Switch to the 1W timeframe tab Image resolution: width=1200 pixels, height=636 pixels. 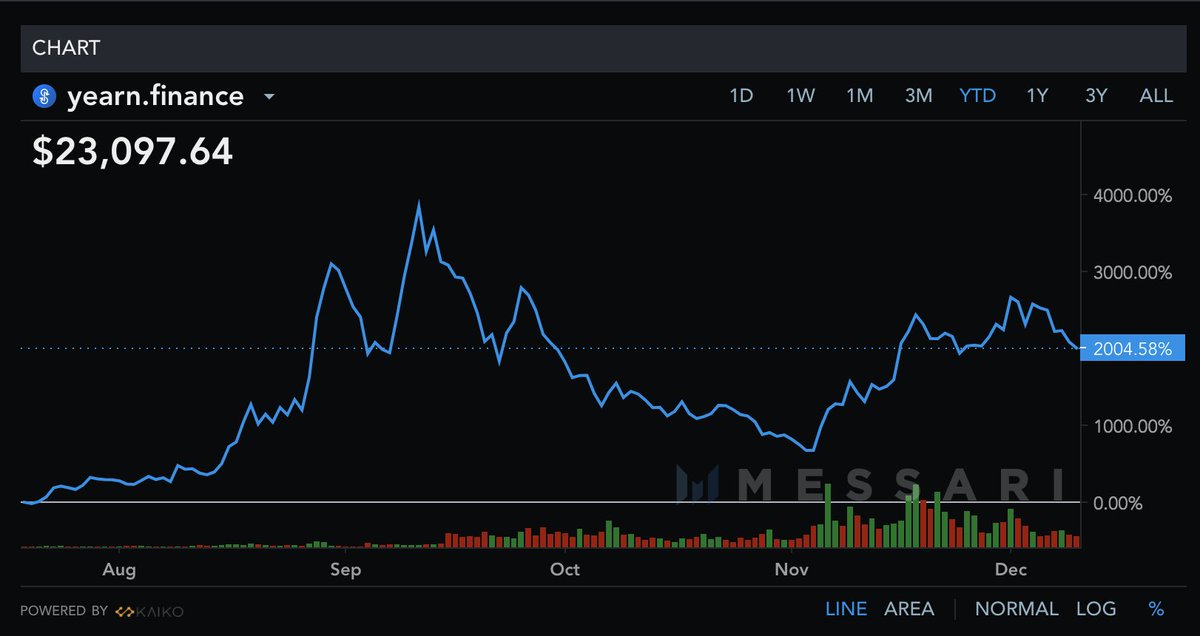click(x=801, y=95)
